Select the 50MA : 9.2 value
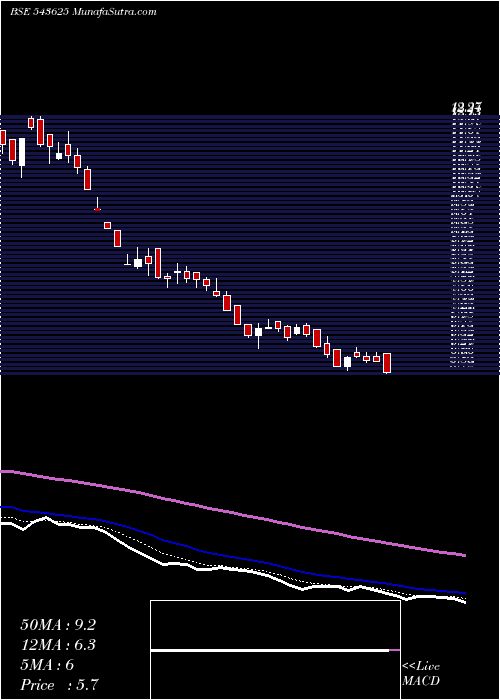Viewport: 500px width, 700px height. [x=58, y=625]
